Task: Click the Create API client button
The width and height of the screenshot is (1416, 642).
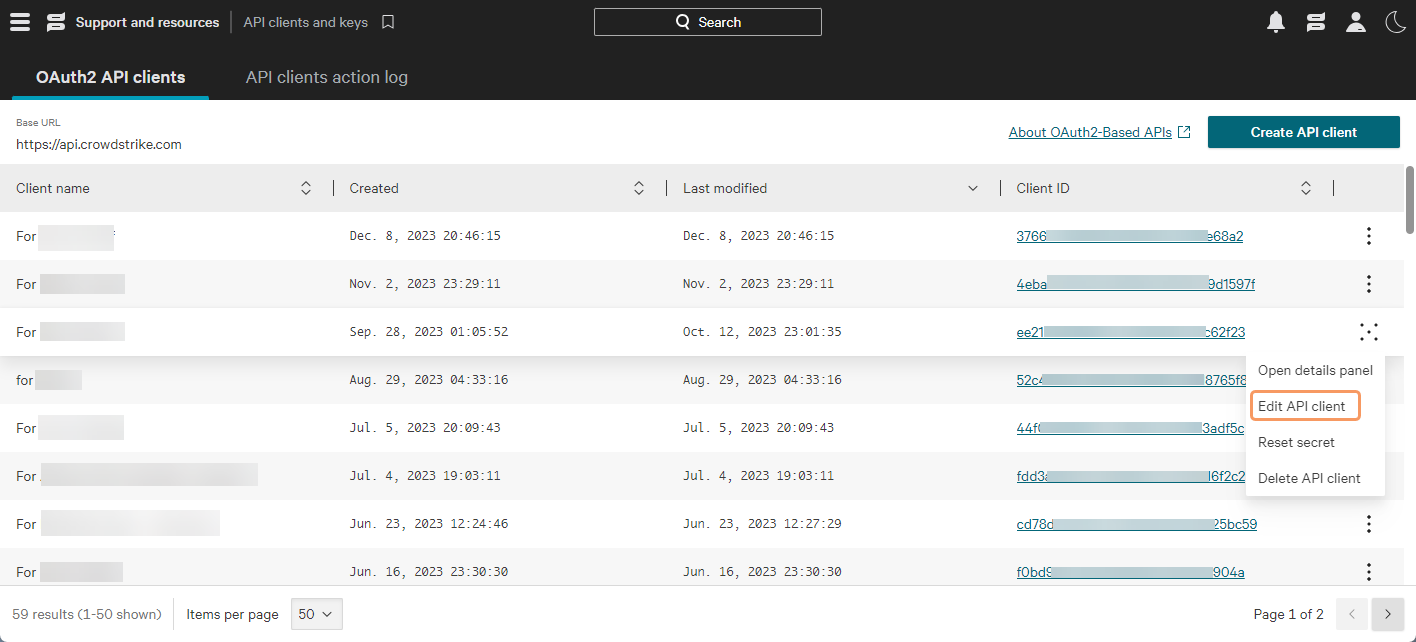Action: [x=1303, y=132]
